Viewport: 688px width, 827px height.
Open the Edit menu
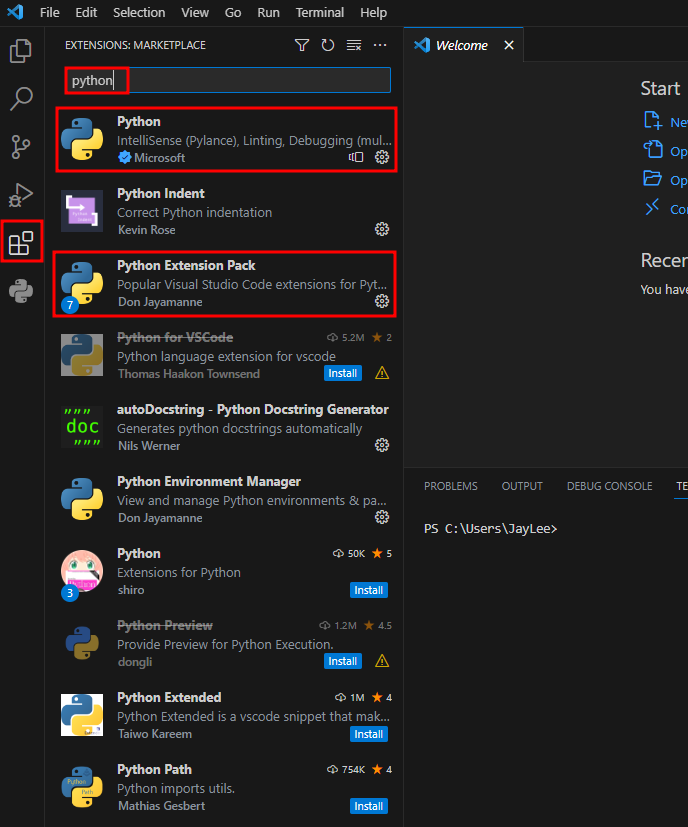coord(86,13)
